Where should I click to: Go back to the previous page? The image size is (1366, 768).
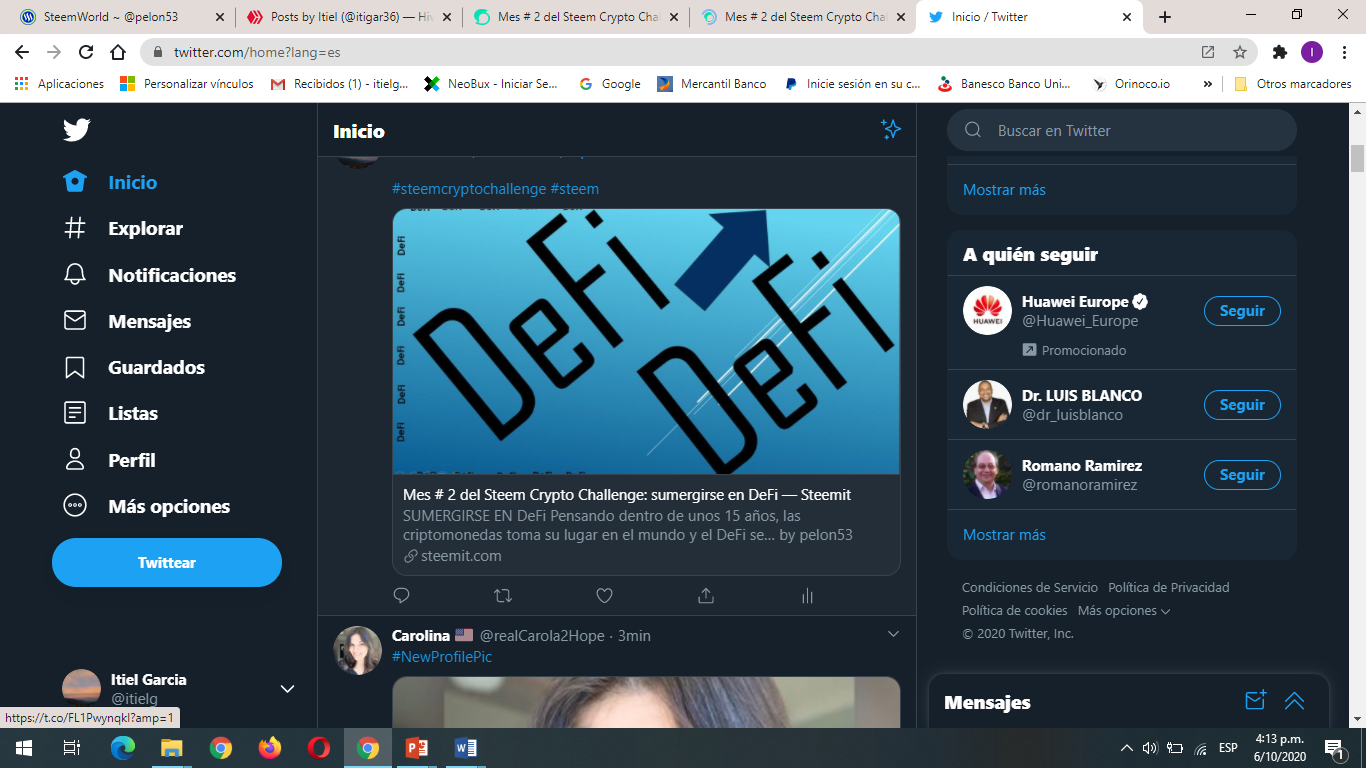tap(22, 52)
